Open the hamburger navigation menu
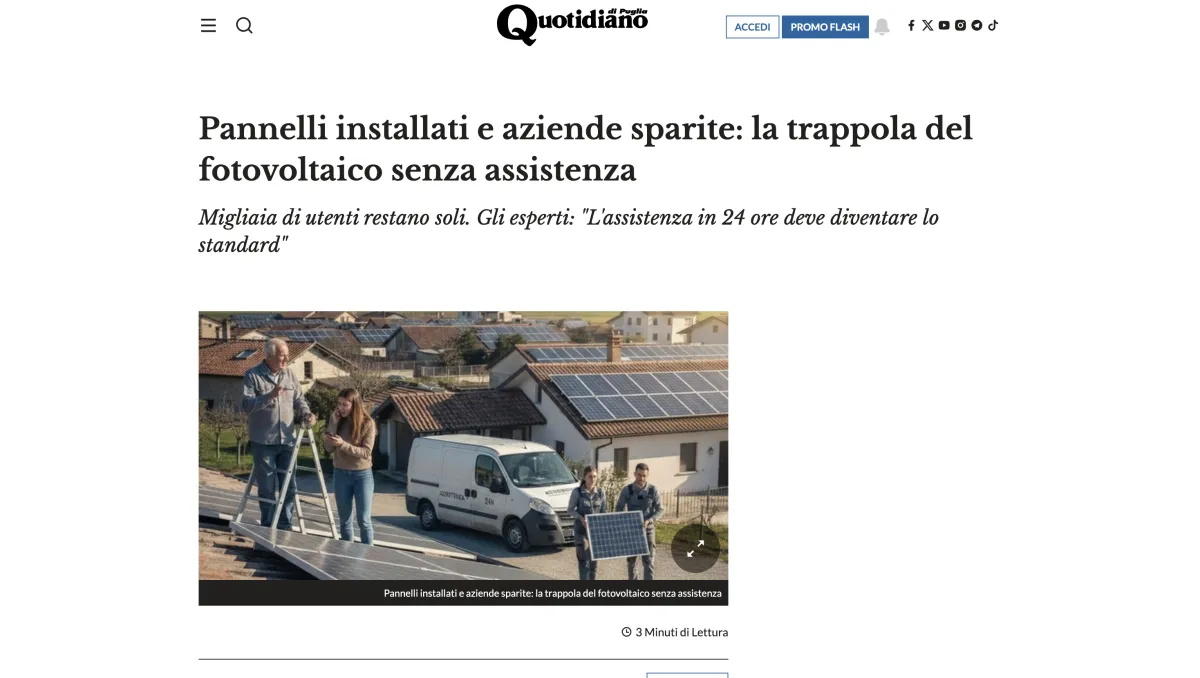 [208, 26]
